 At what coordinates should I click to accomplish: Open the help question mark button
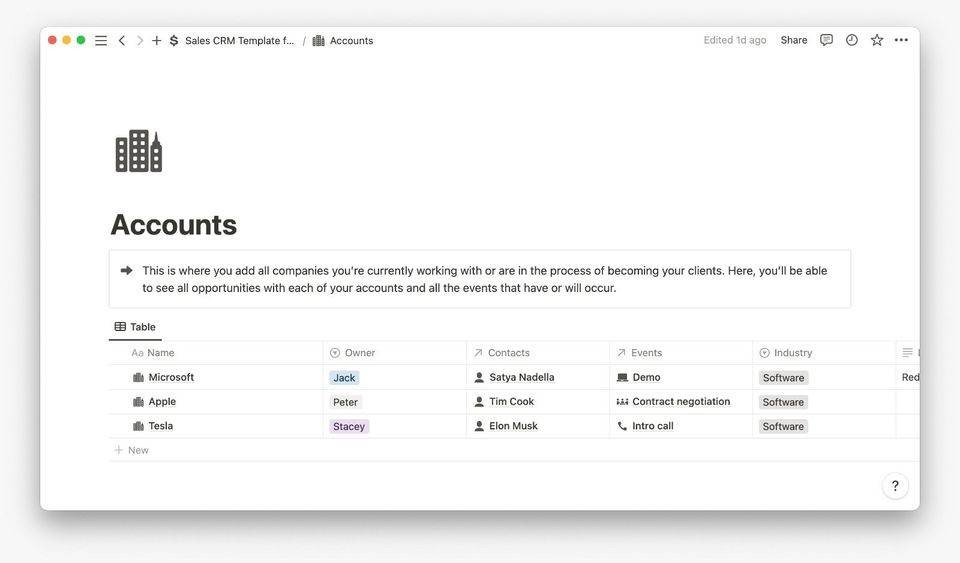tap(895, 486)
